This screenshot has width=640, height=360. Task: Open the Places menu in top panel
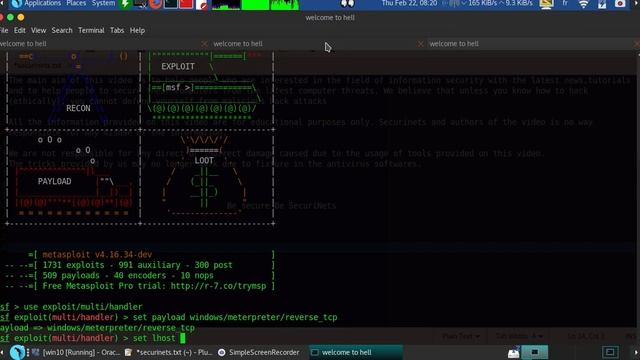coord(76,3)
